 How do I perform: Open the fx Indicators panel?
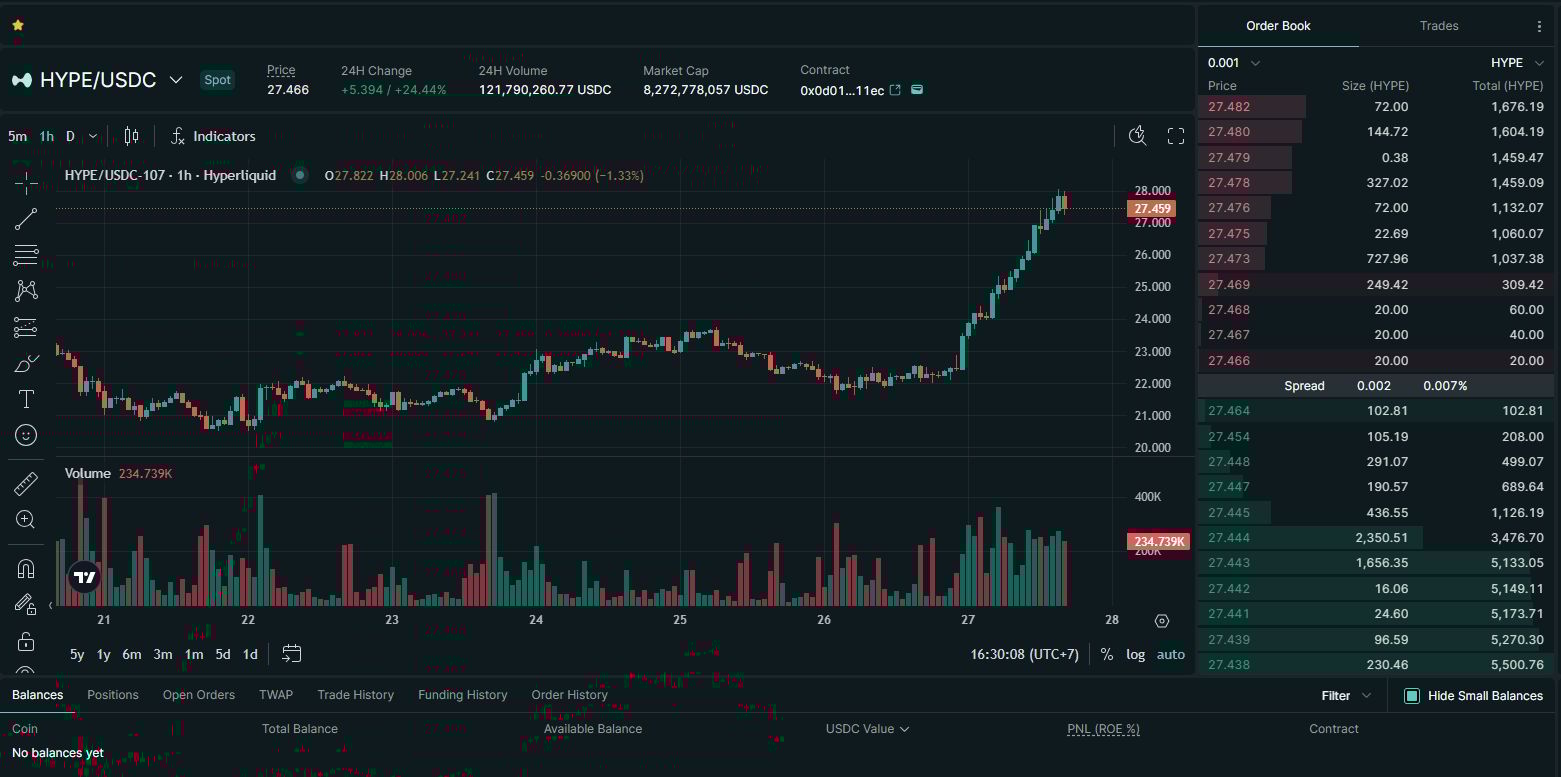click(x=213, y=135)
